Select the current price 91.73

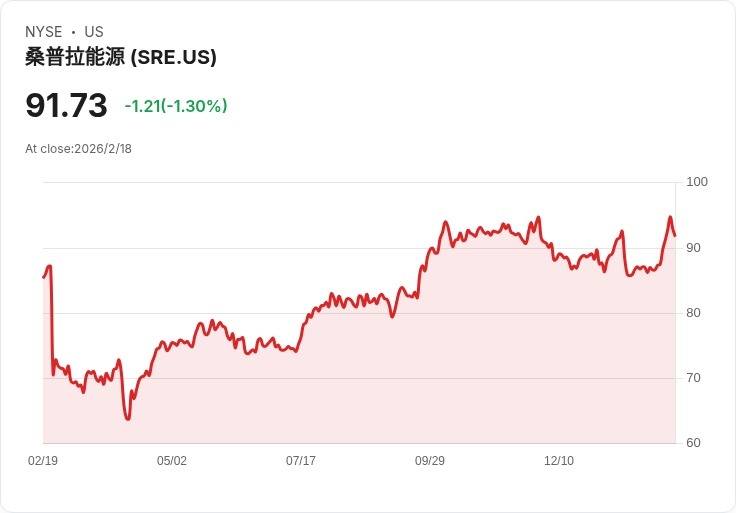tap(66, 105)
